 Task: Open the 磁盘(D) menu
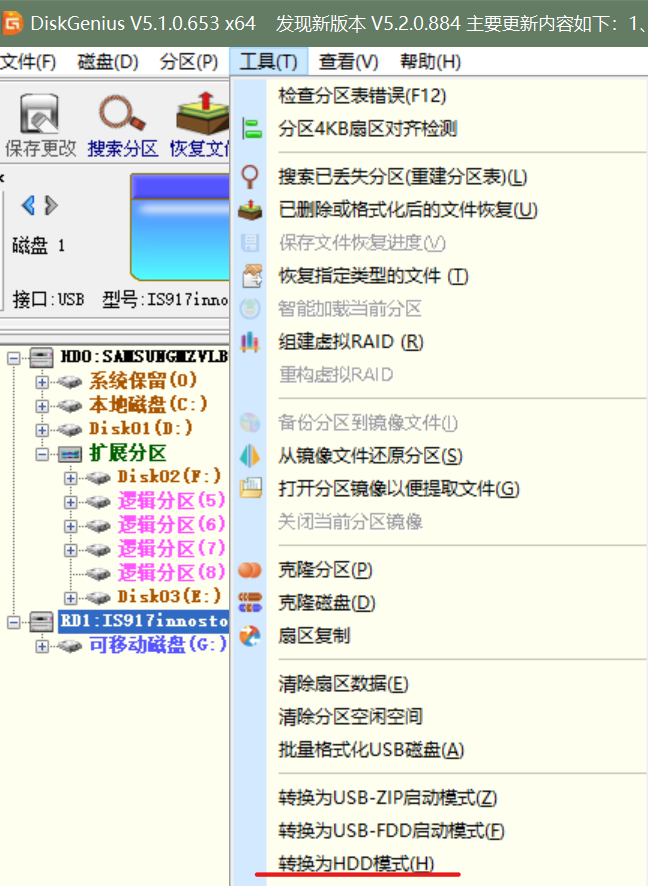108,61
